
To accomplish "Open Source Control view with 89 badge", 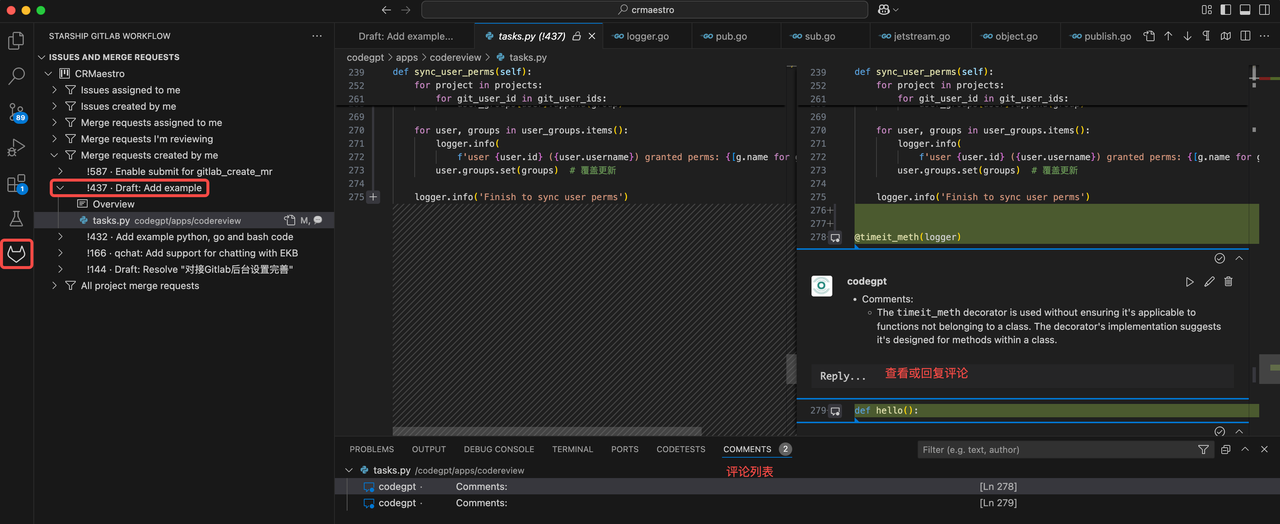I will (16, 111).
